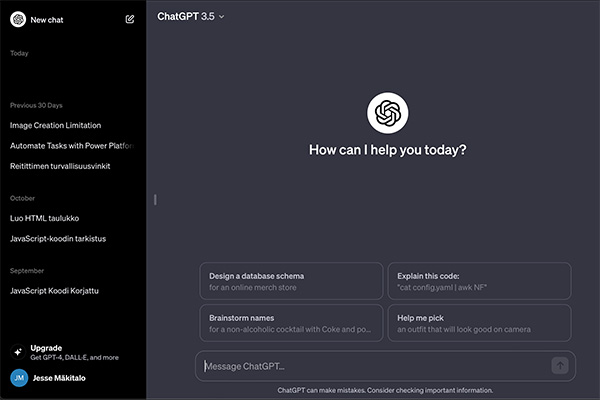Collapse the sidebar using the handle

tap(154, 200)
